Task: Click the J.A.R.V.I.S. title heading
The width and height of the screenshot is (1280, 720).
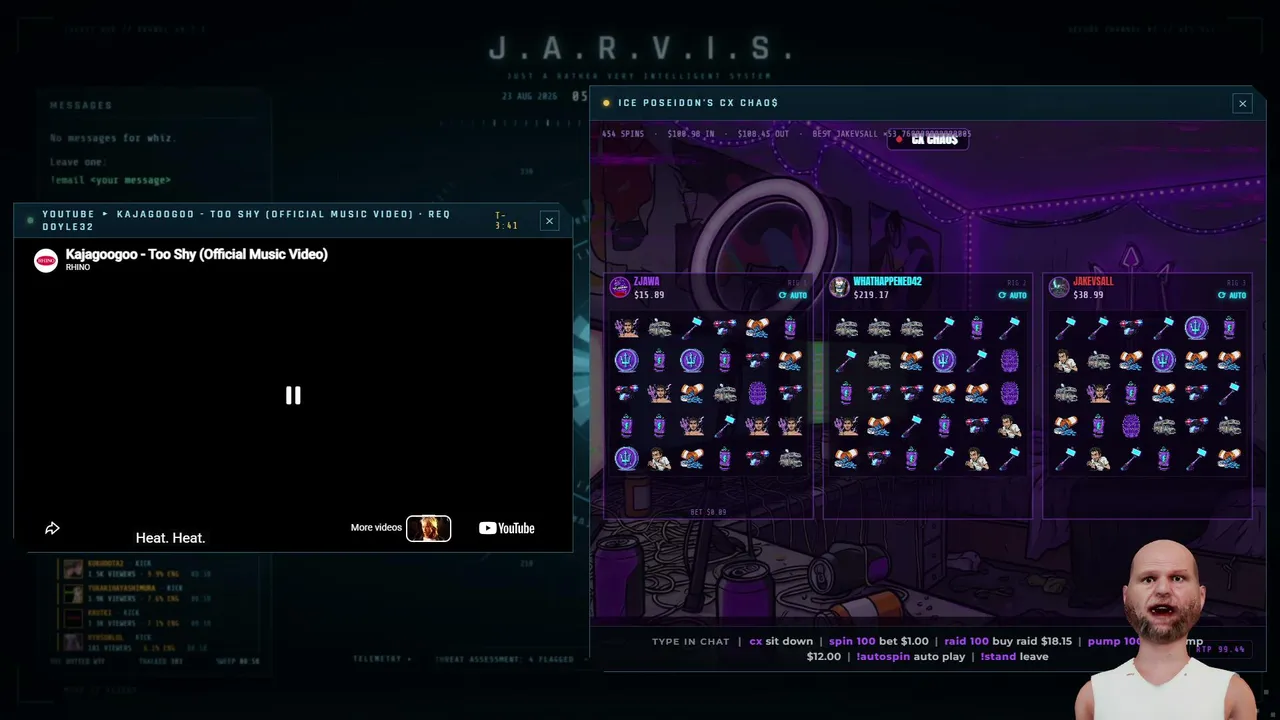Action: (x=641, y=48)
